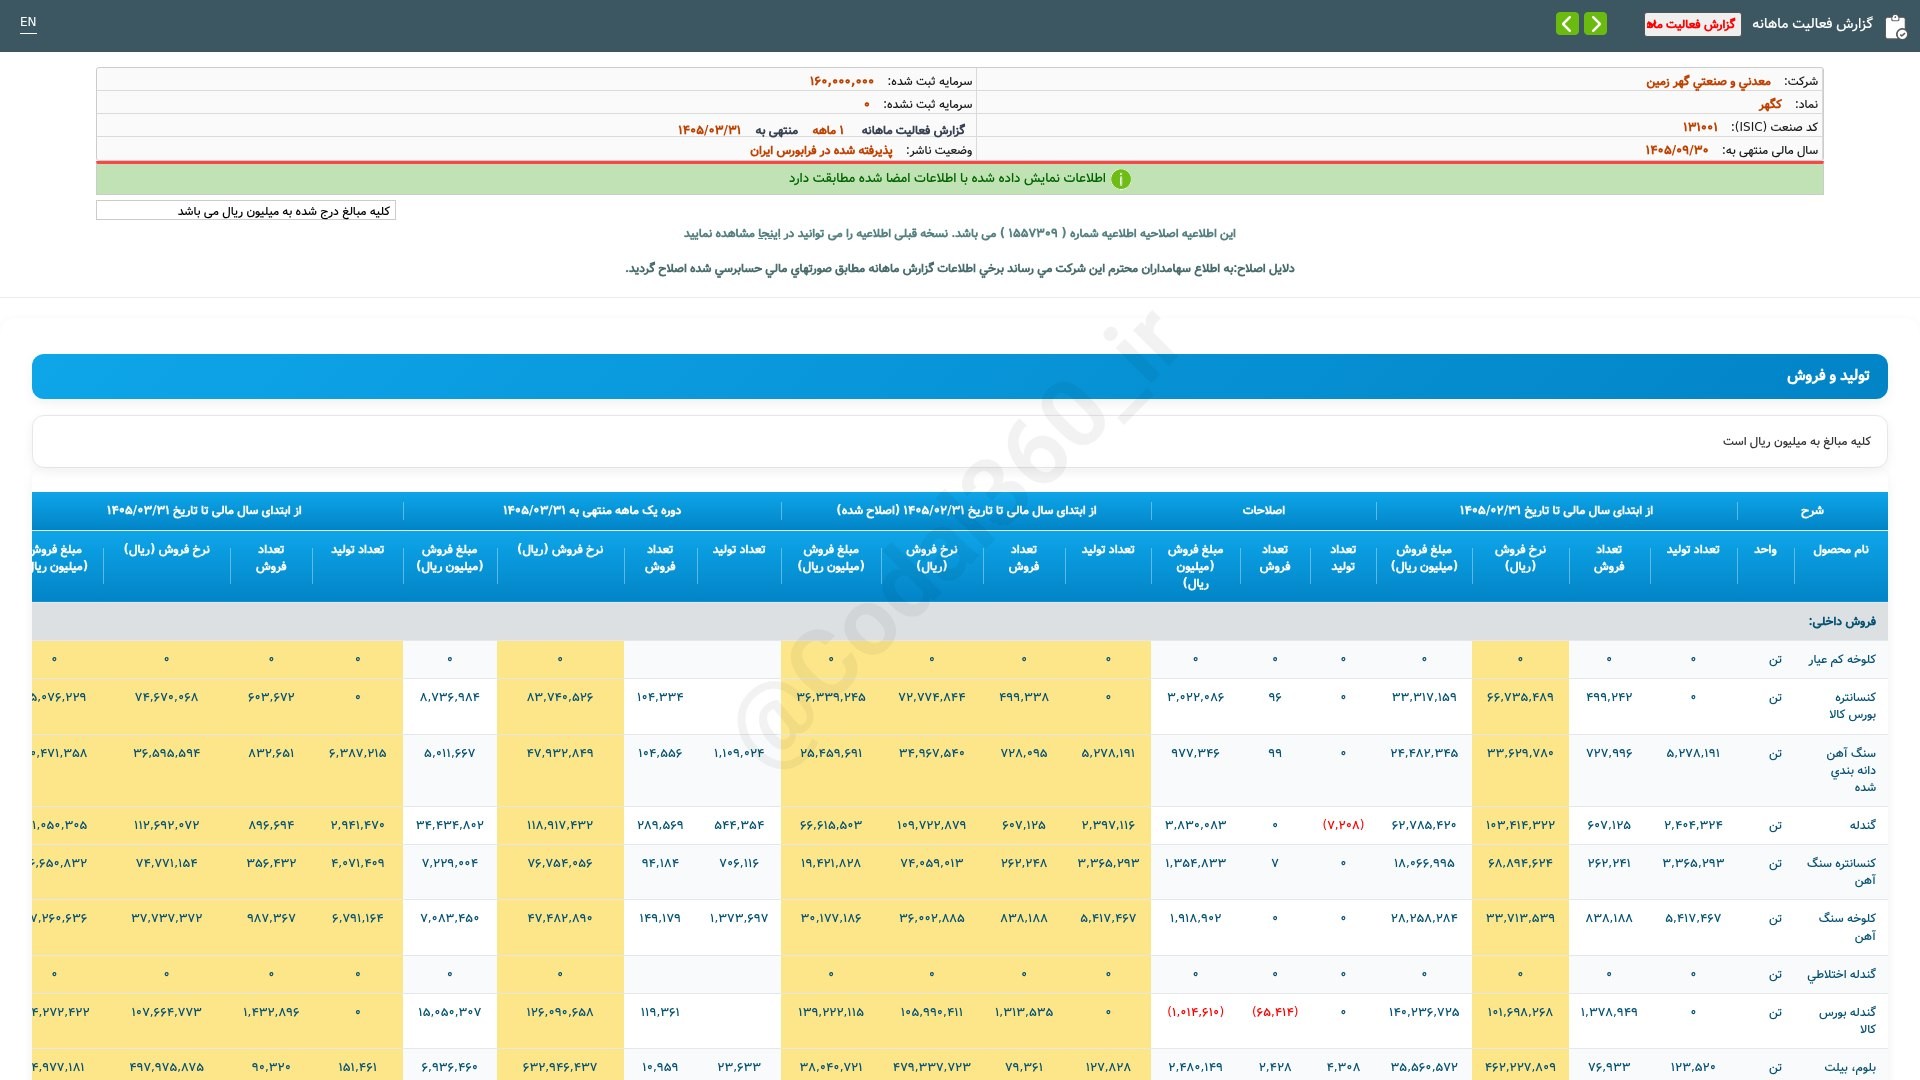The width and height of the screenshot is (1920, 1080).
Task: Click the monthly activity report clipboard icon
Action: 1895,26
